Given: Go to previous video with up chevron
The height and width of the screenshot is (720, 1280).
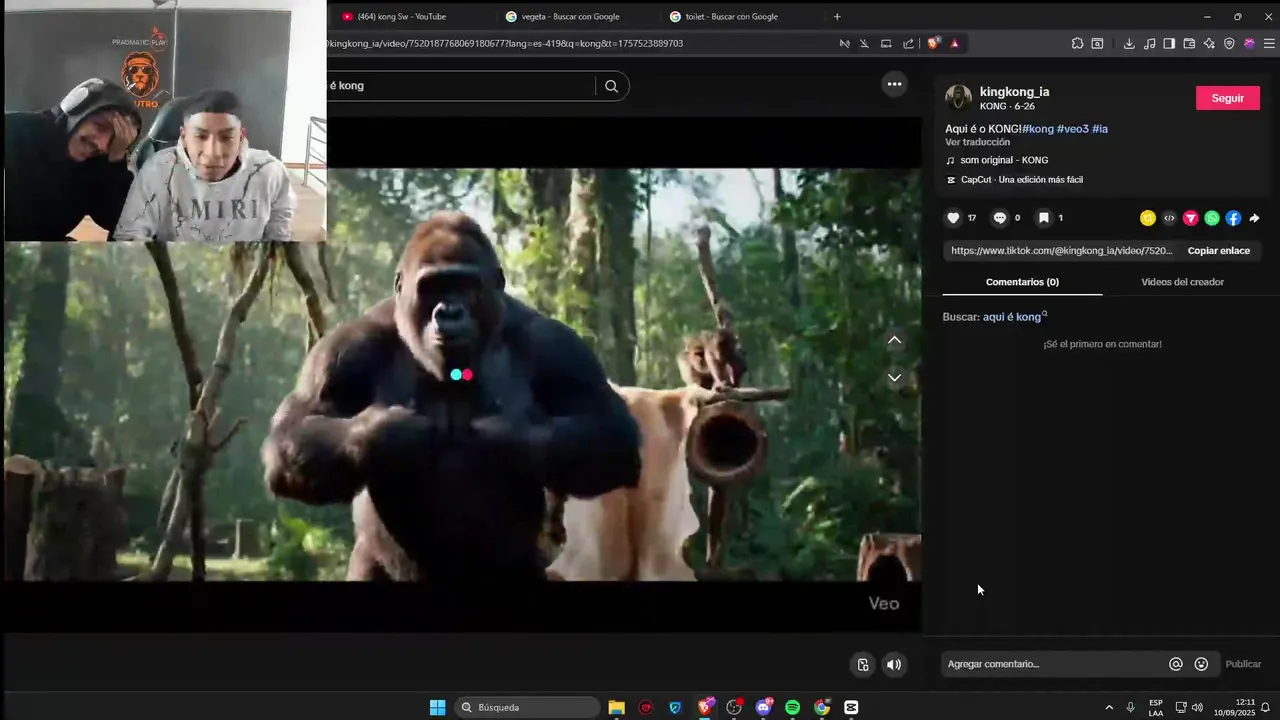Looking at the screenshot, I should click(x=895, y=340).
